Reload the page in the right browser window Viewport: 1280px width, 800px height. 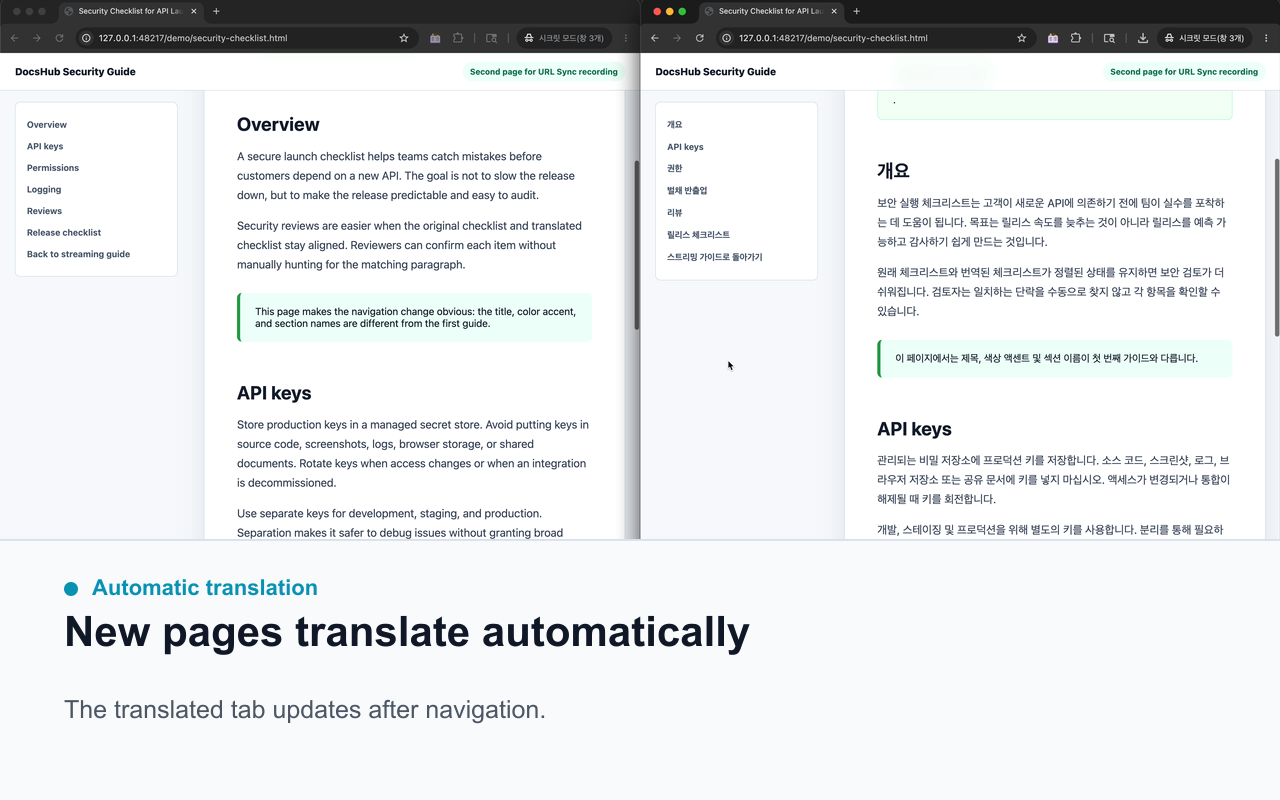(699, 38)
